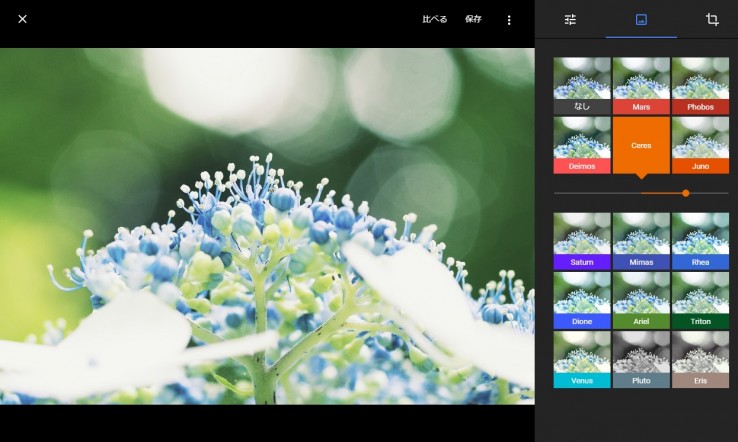Screen dimensions: 738x442
Task: Apply the Juno filter
Action: click(700, 145)
